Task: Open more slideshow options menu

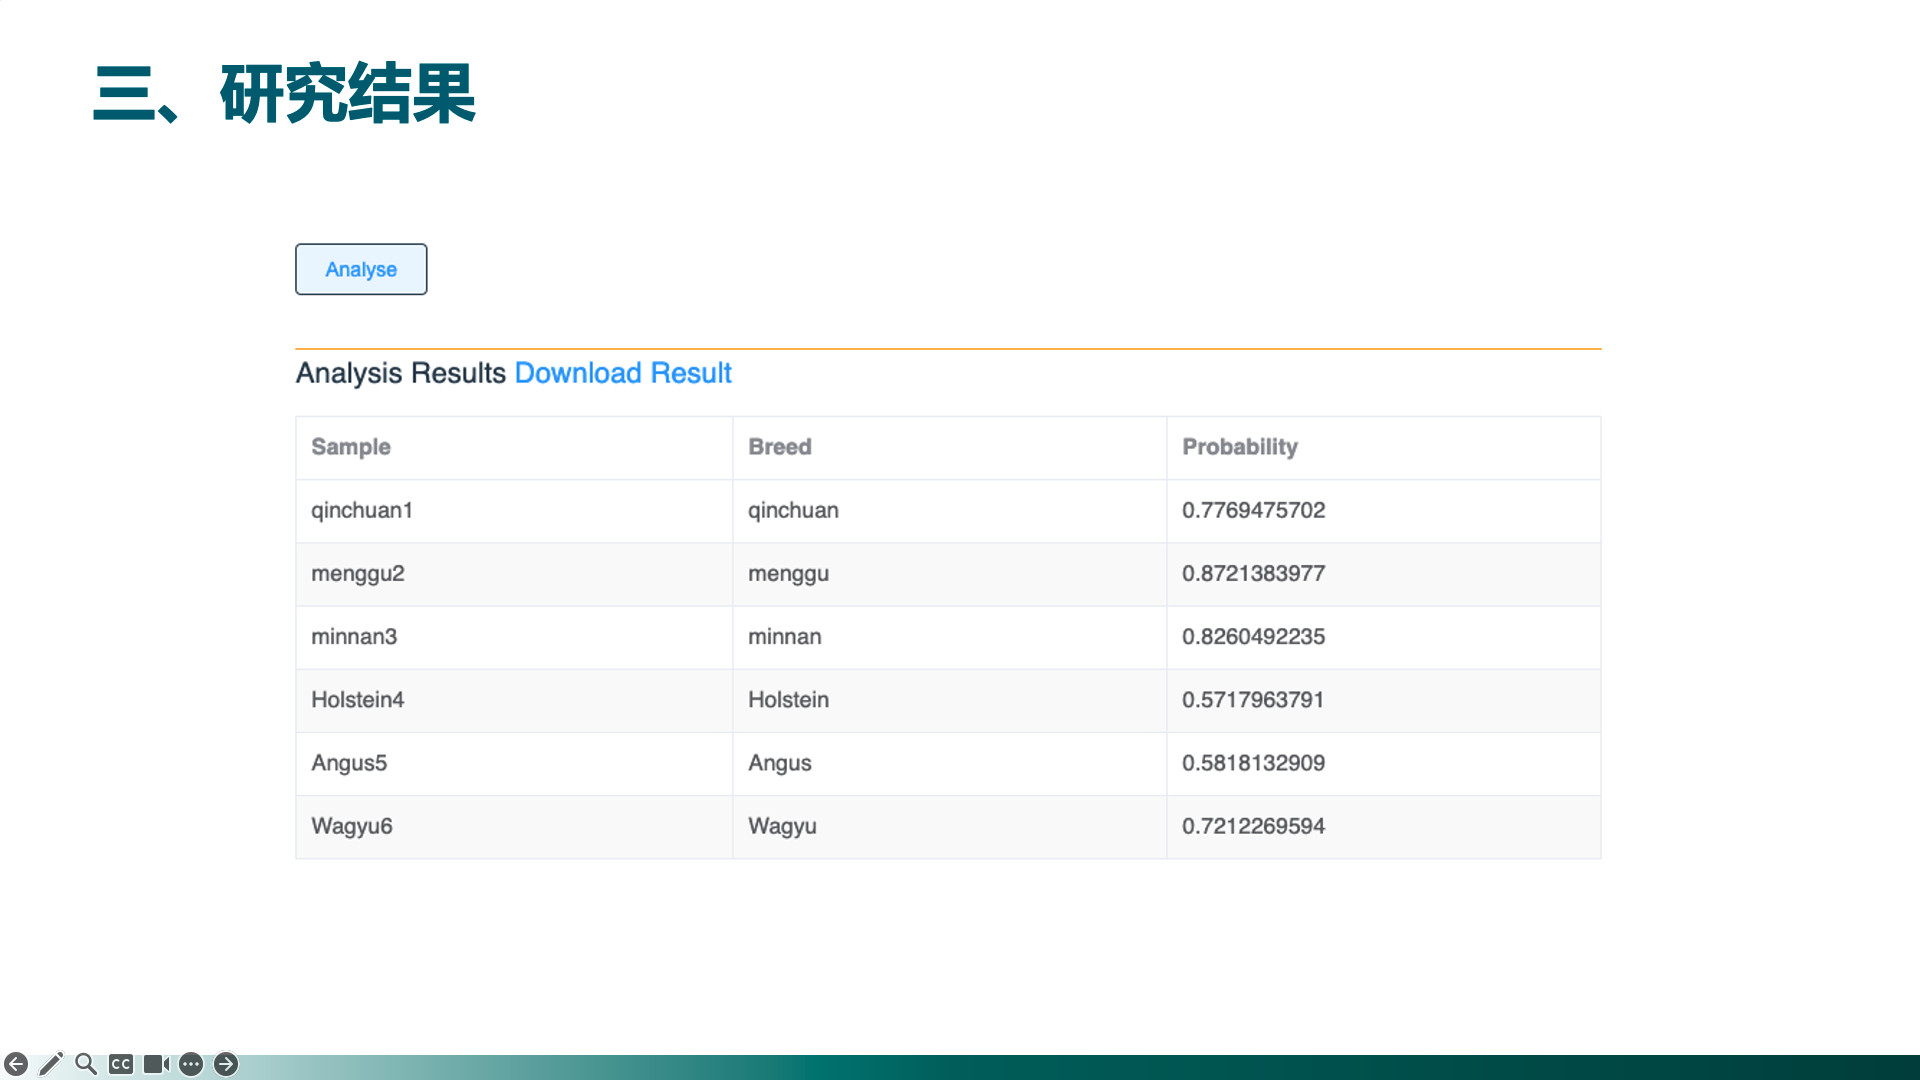Action: click(x=191, y=1064)
